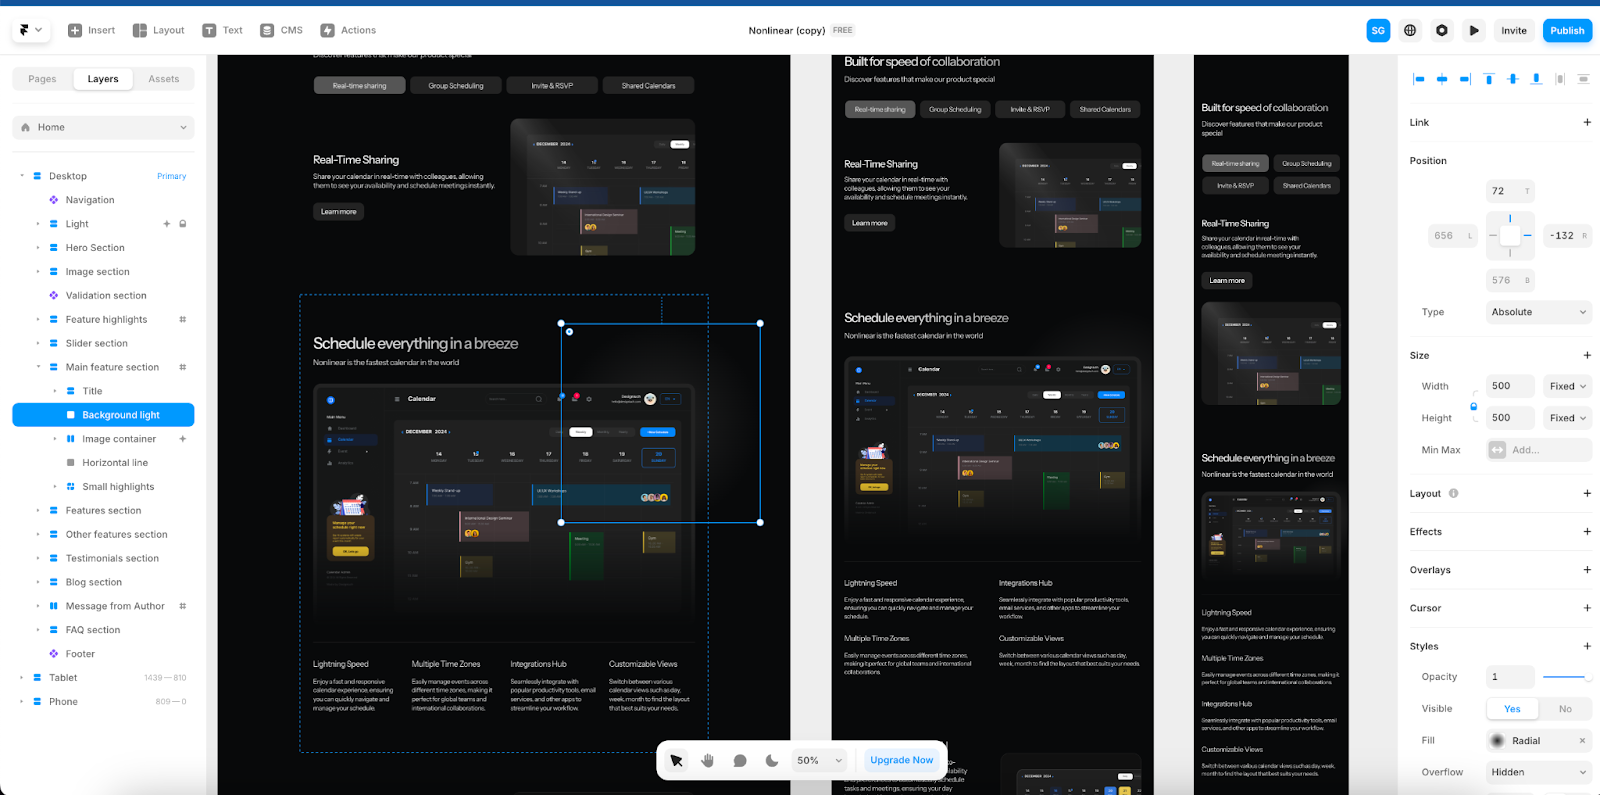1600x795 pixels.
Task: Switch to the Assets tab
Action: tap(164, 79)
